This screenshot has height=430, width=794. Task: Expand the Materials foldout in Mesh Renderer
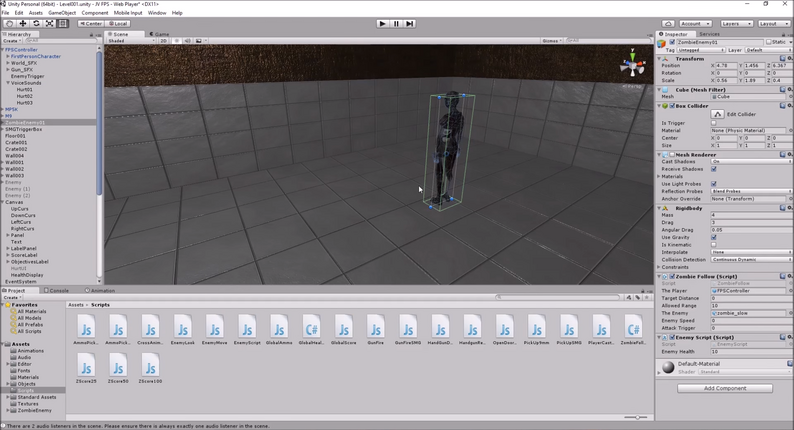(x=659, y=177)
